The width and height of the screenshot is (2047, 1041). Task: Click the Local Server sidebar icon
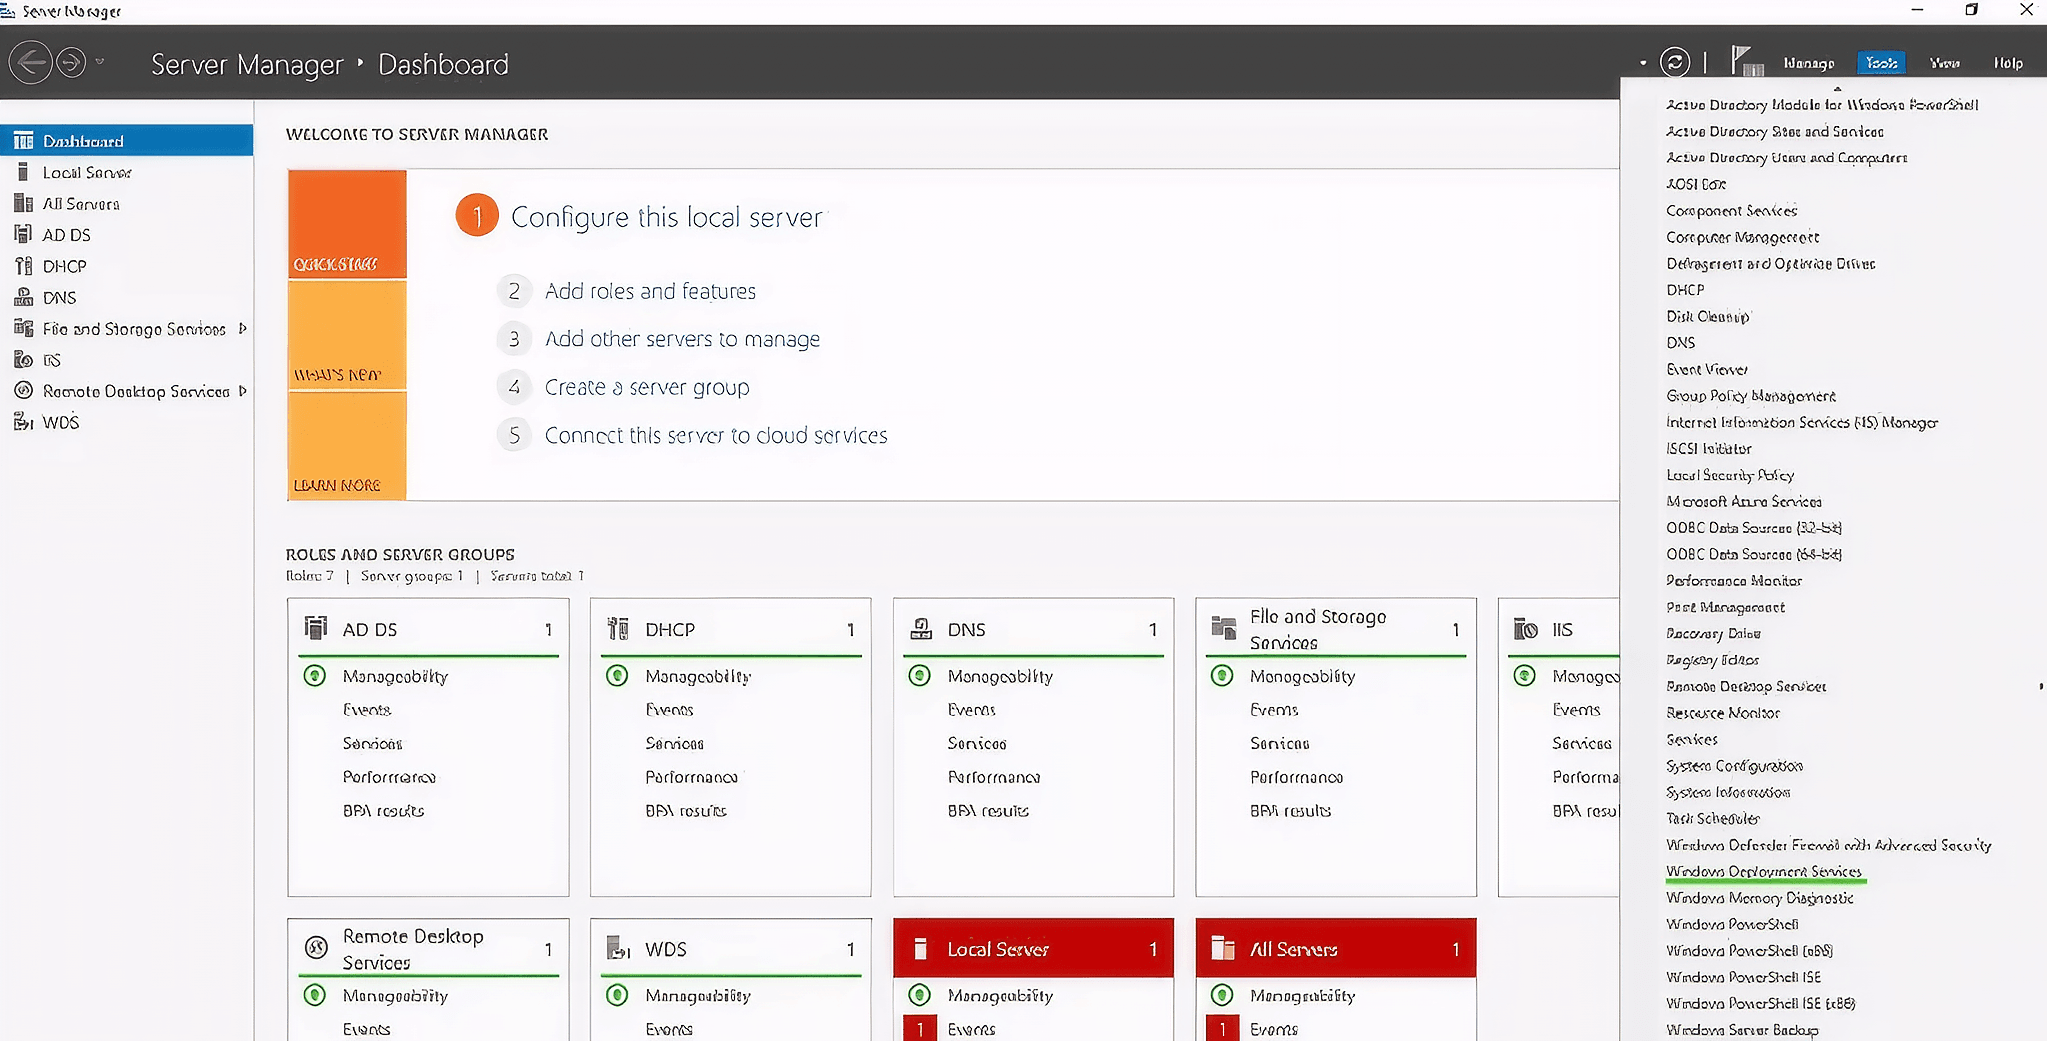point(23,172)
